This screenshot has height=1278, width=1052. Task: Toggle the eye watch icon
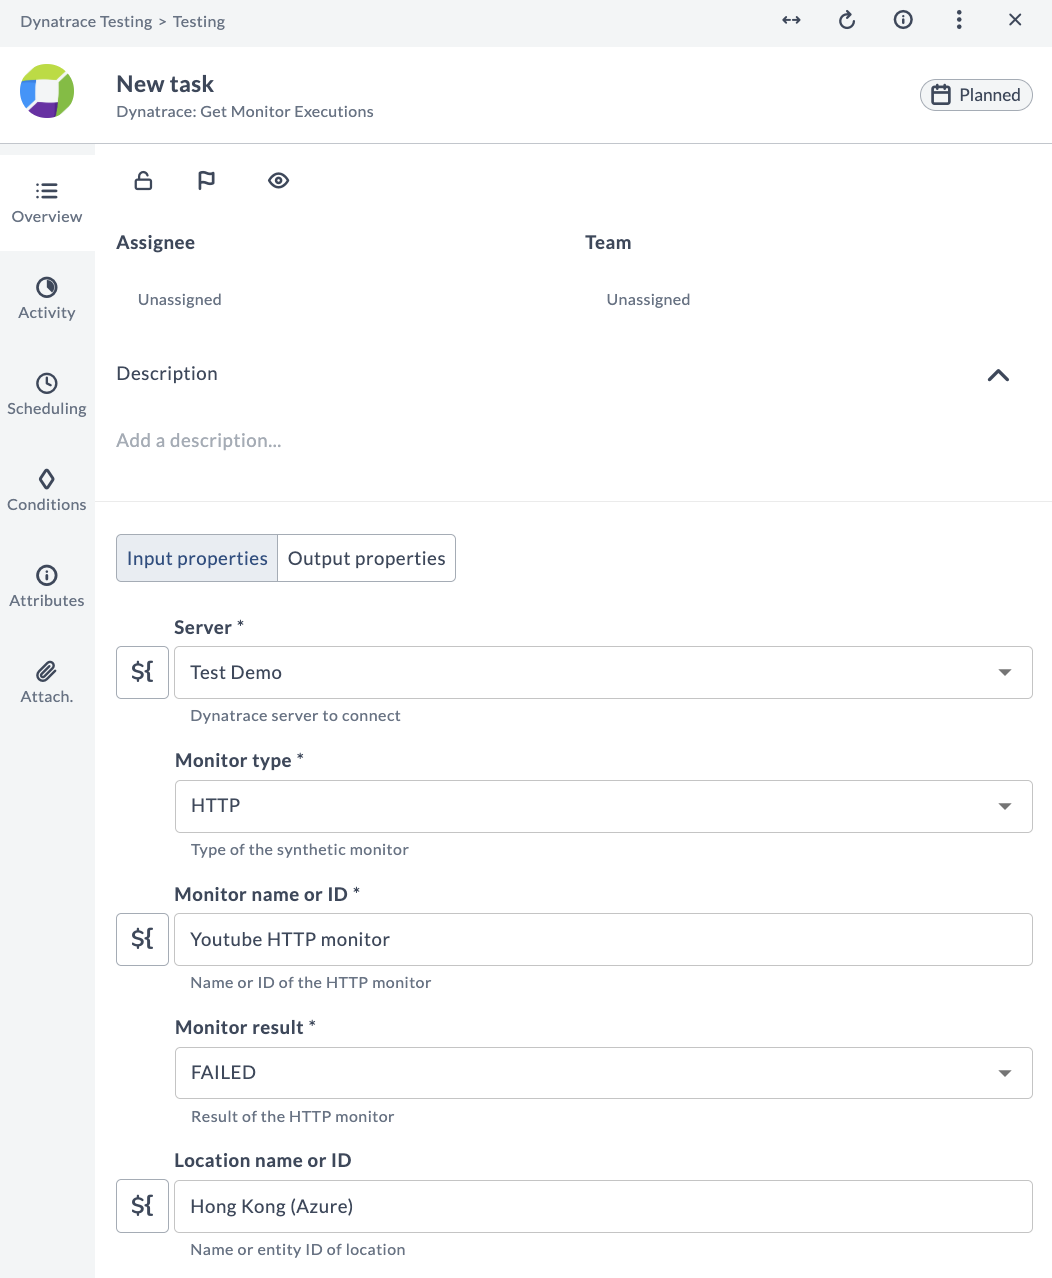tap(279, 180)
